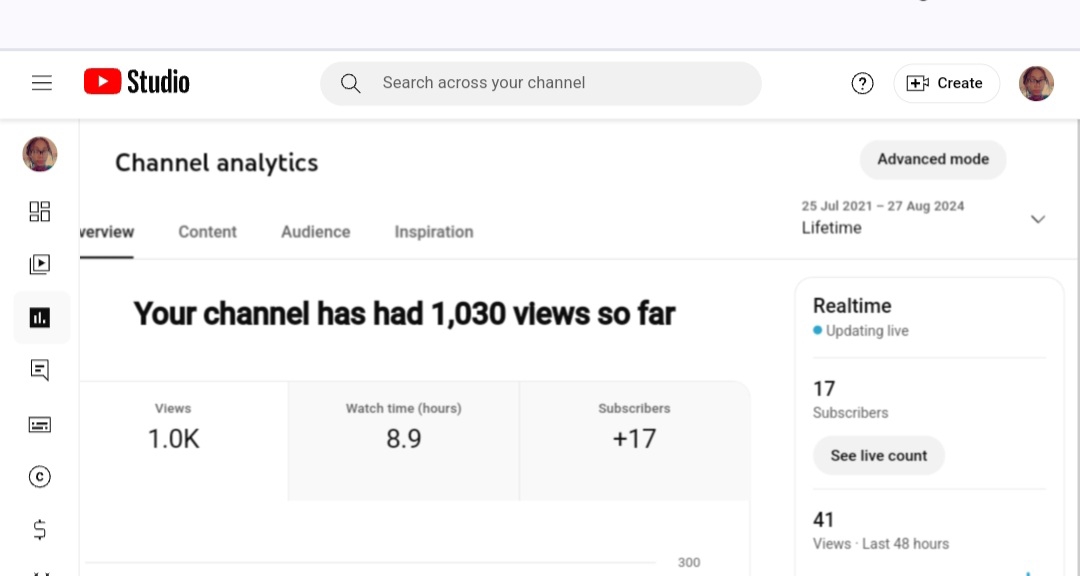Click the Advanced mode button
Image resolution: width=1080 pixels, height=576 pixels.
(932, 159)
